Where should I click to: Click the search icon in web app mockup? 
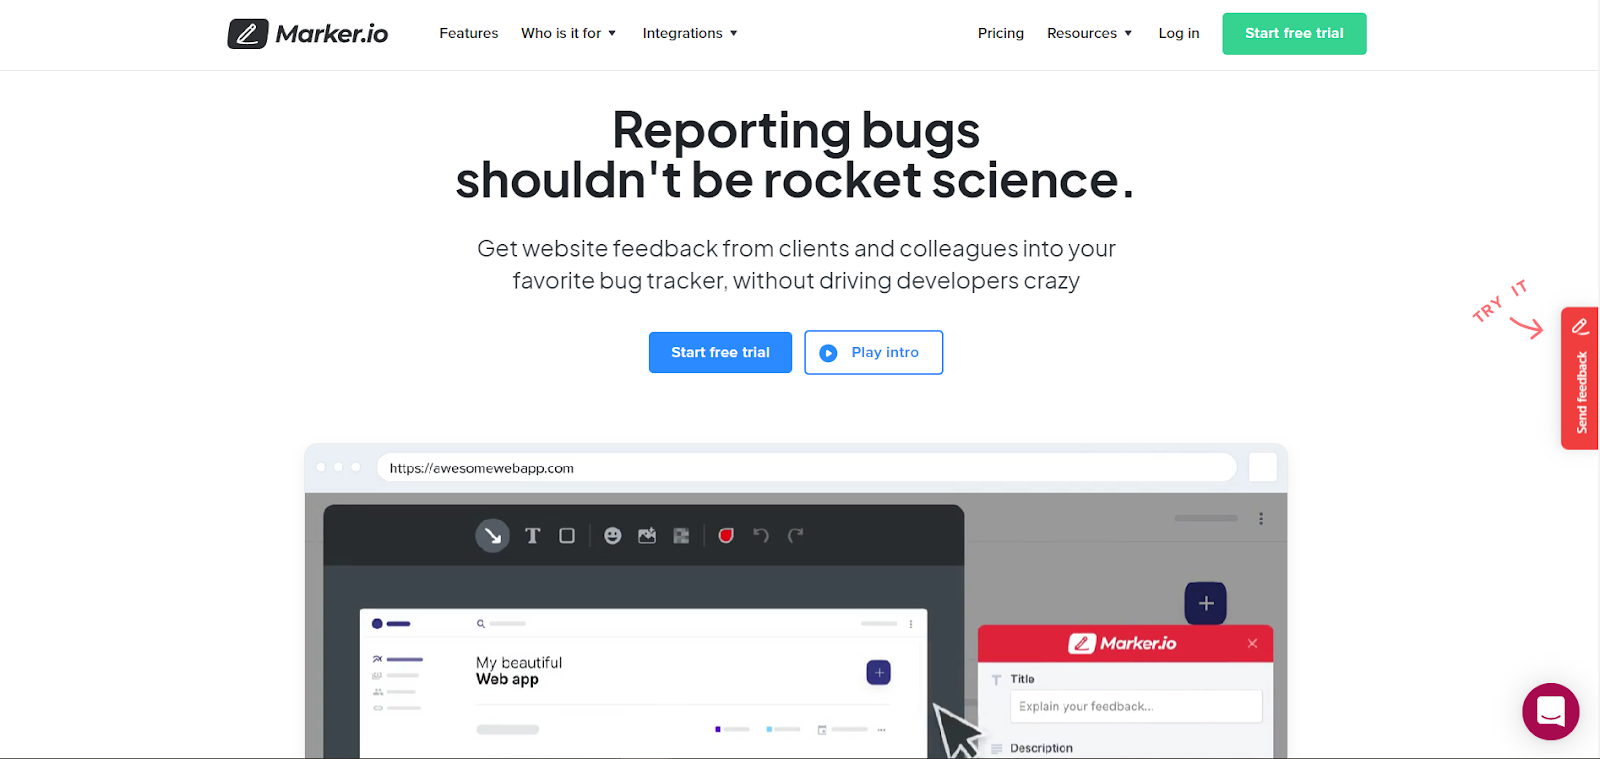coord(481,624)
